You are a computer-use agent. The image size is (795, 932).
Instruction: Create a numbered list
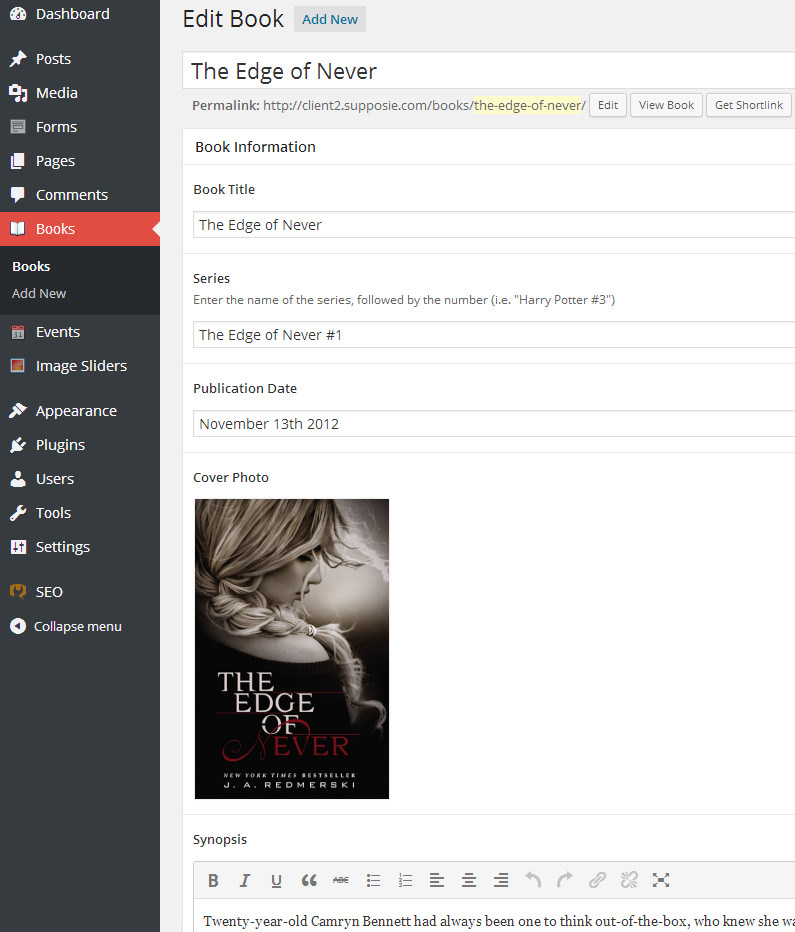click(x=405, y=880)
